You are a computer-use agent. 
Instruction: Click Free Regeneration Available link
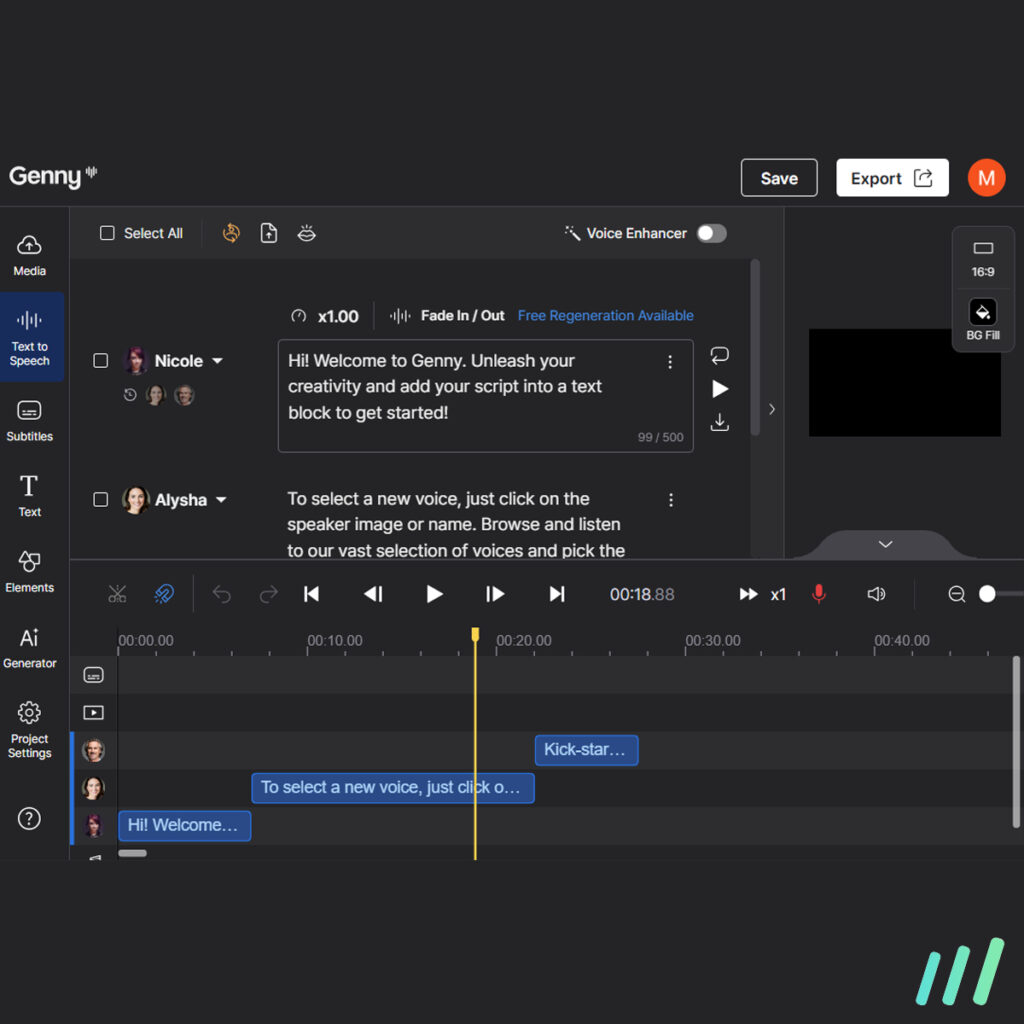tap(605, 316)
